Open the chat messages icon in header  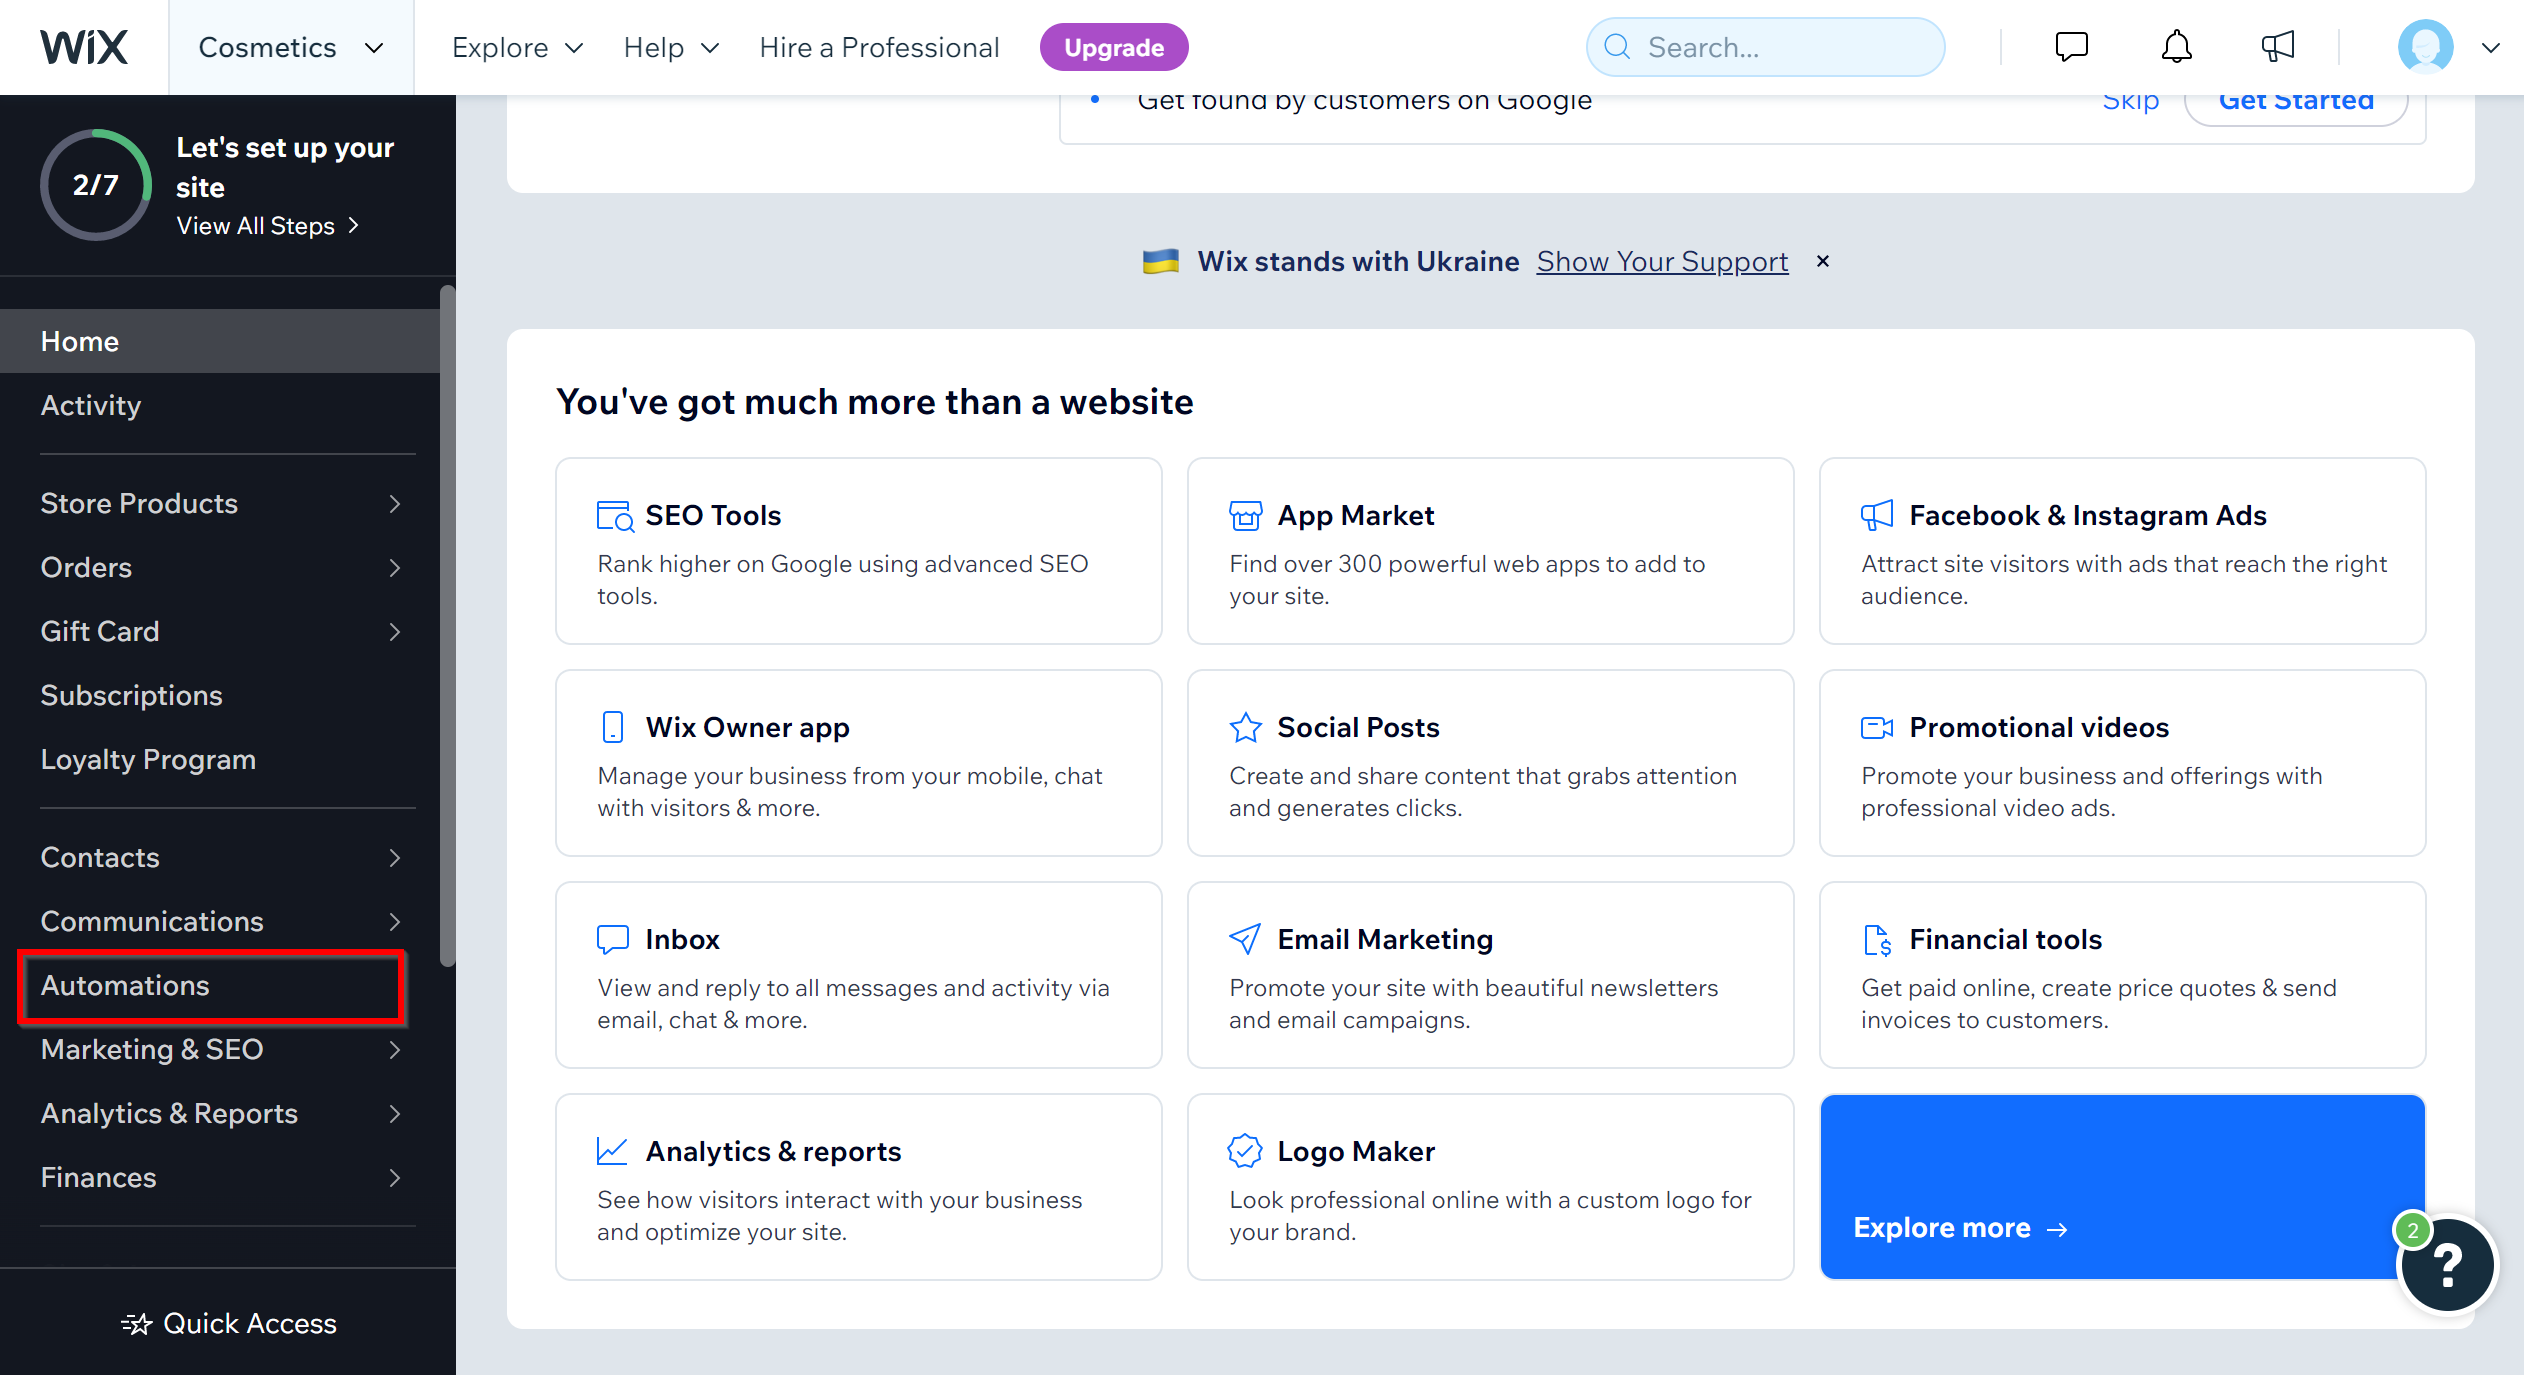pyautogui.click(x=2071, y=46)
